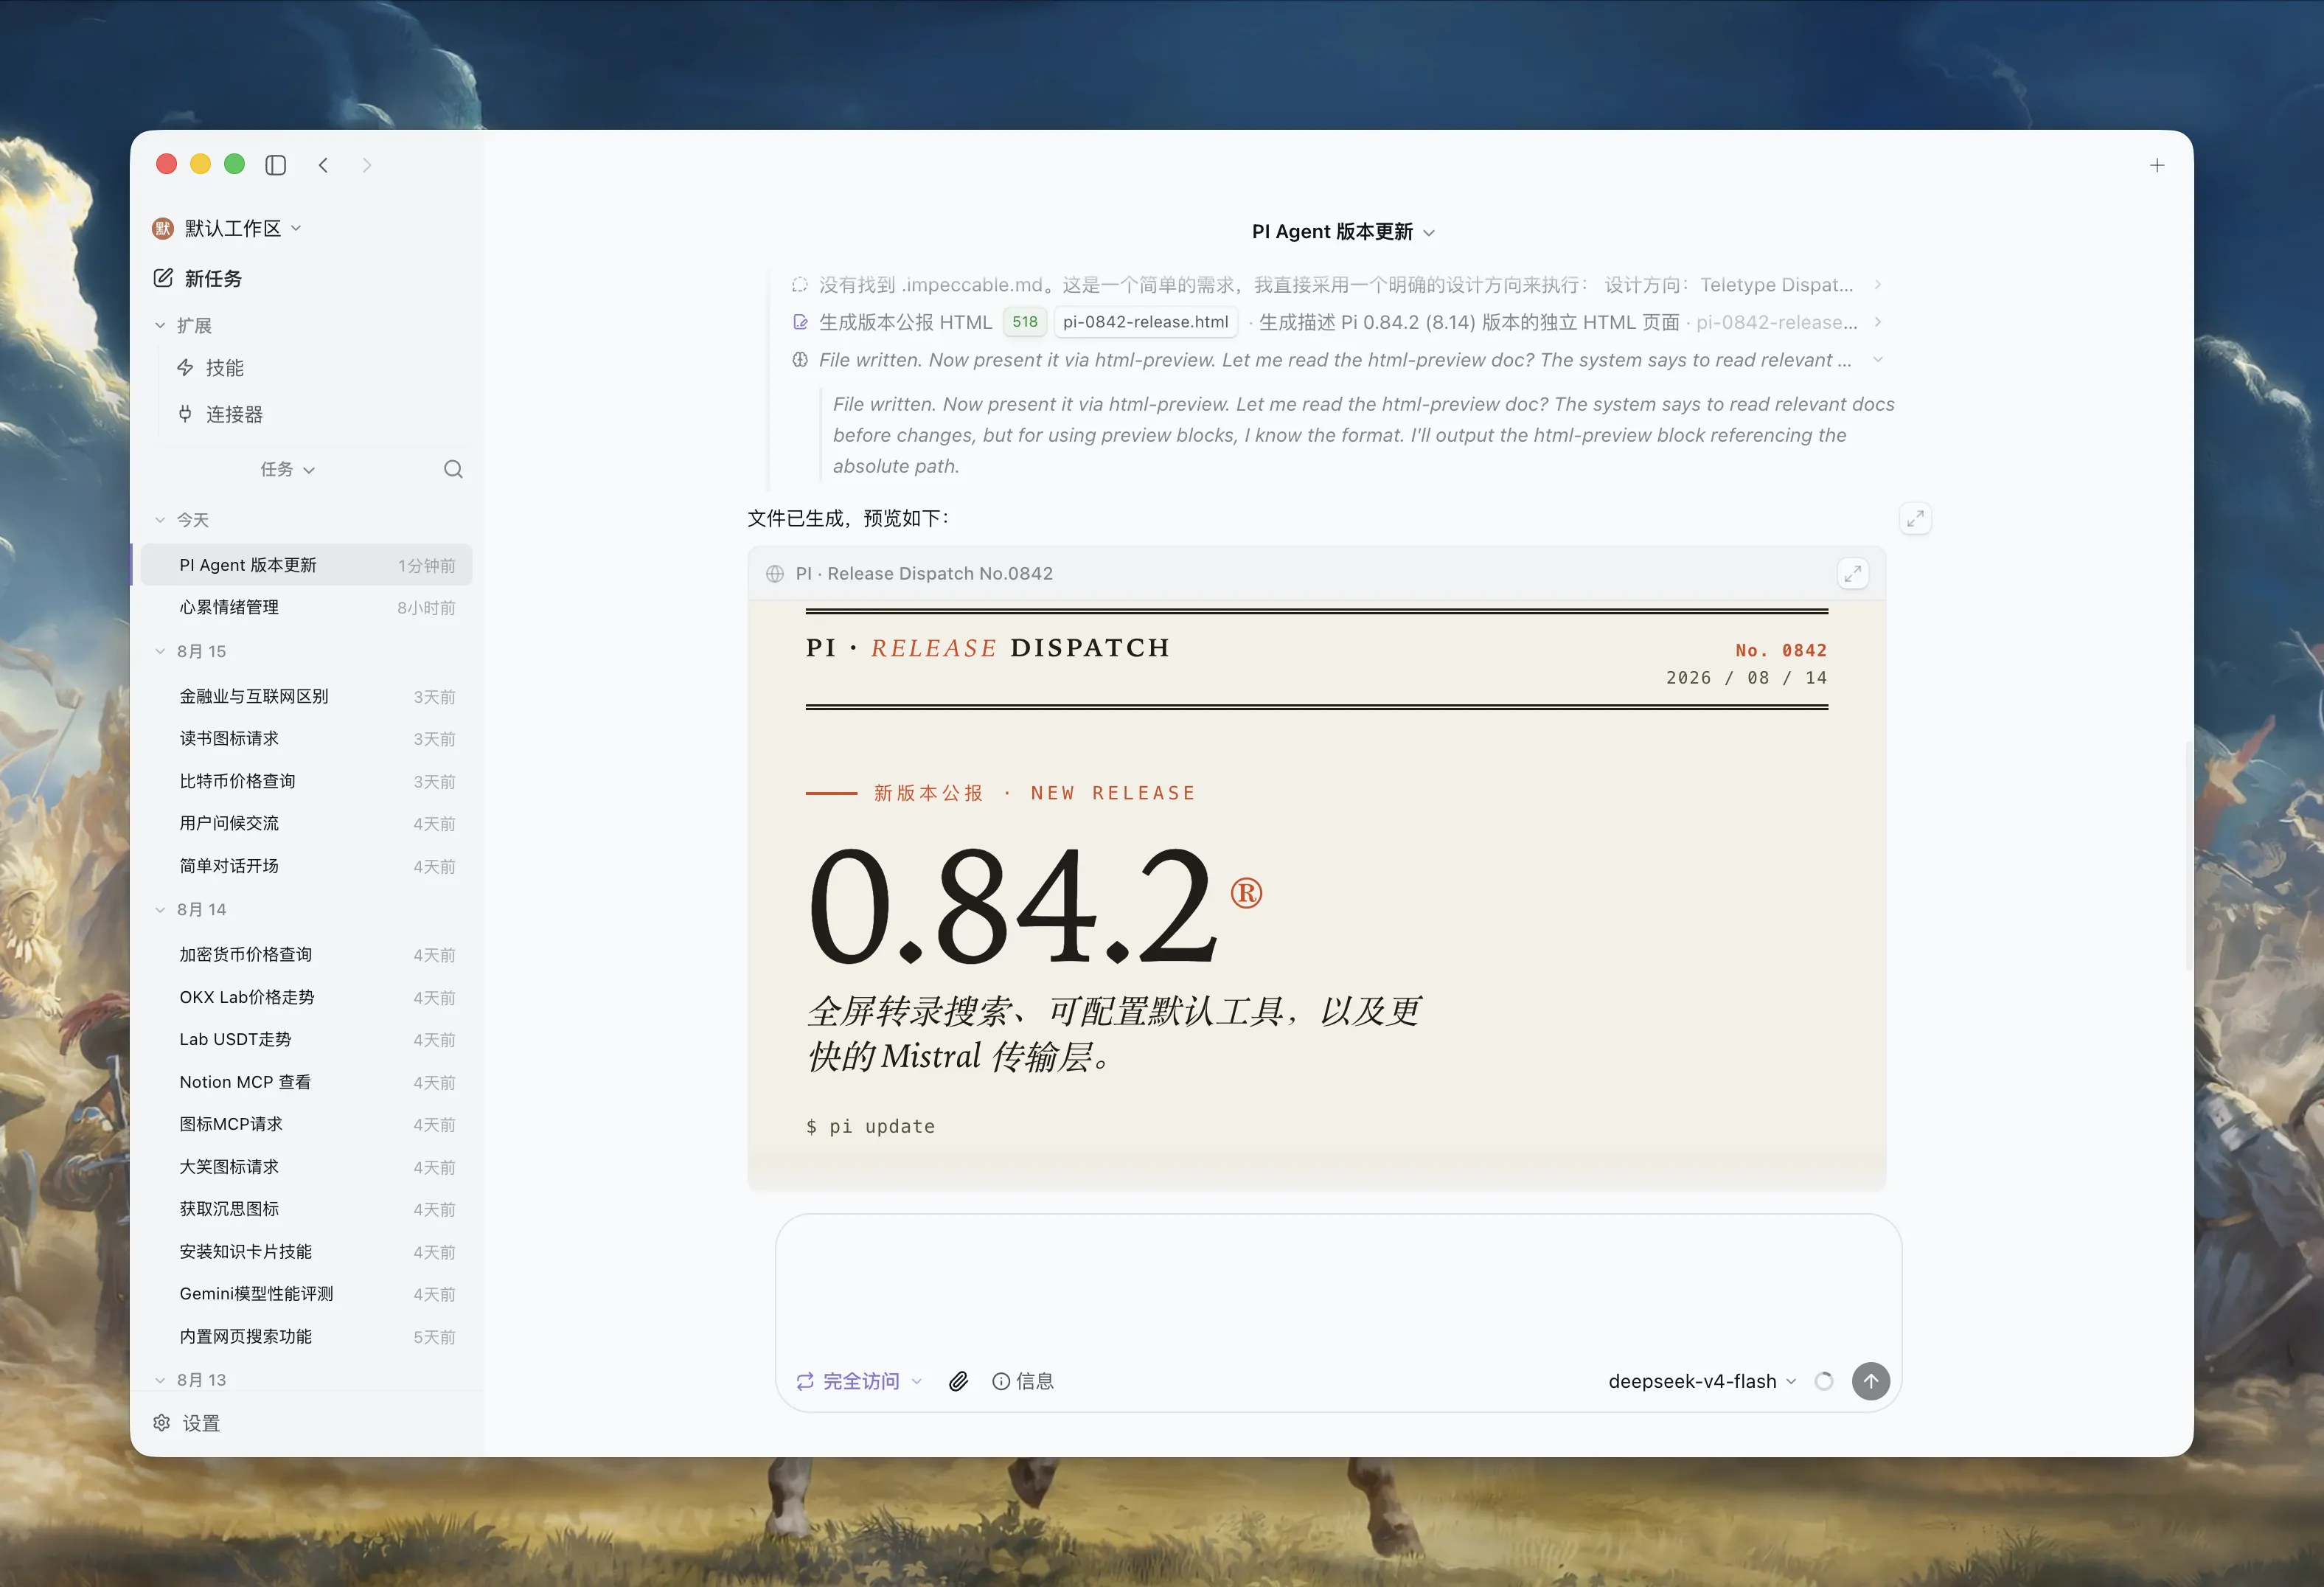This screenshot has height=1587, width=2324.
Task: Open the 完全访问 permission dropdown
Action: (x=859, y=1381)
